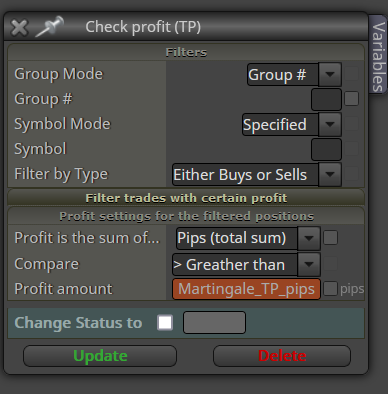This screenshot has width=388, height=394.
Task: Open the Profit is the sum of dropdown
Action: [248, 238]
